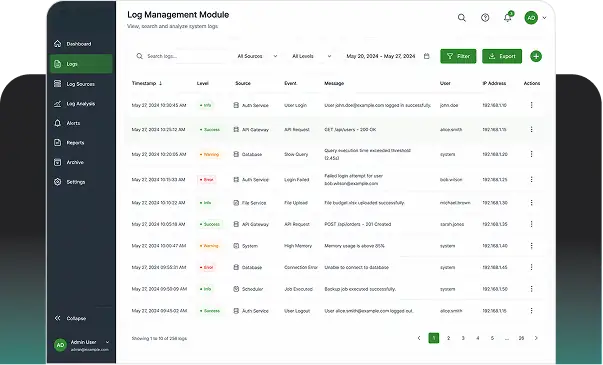This screenshot has height=365, width=603.
Task: Open Log Analysis in sidebar
Action: 81,104
